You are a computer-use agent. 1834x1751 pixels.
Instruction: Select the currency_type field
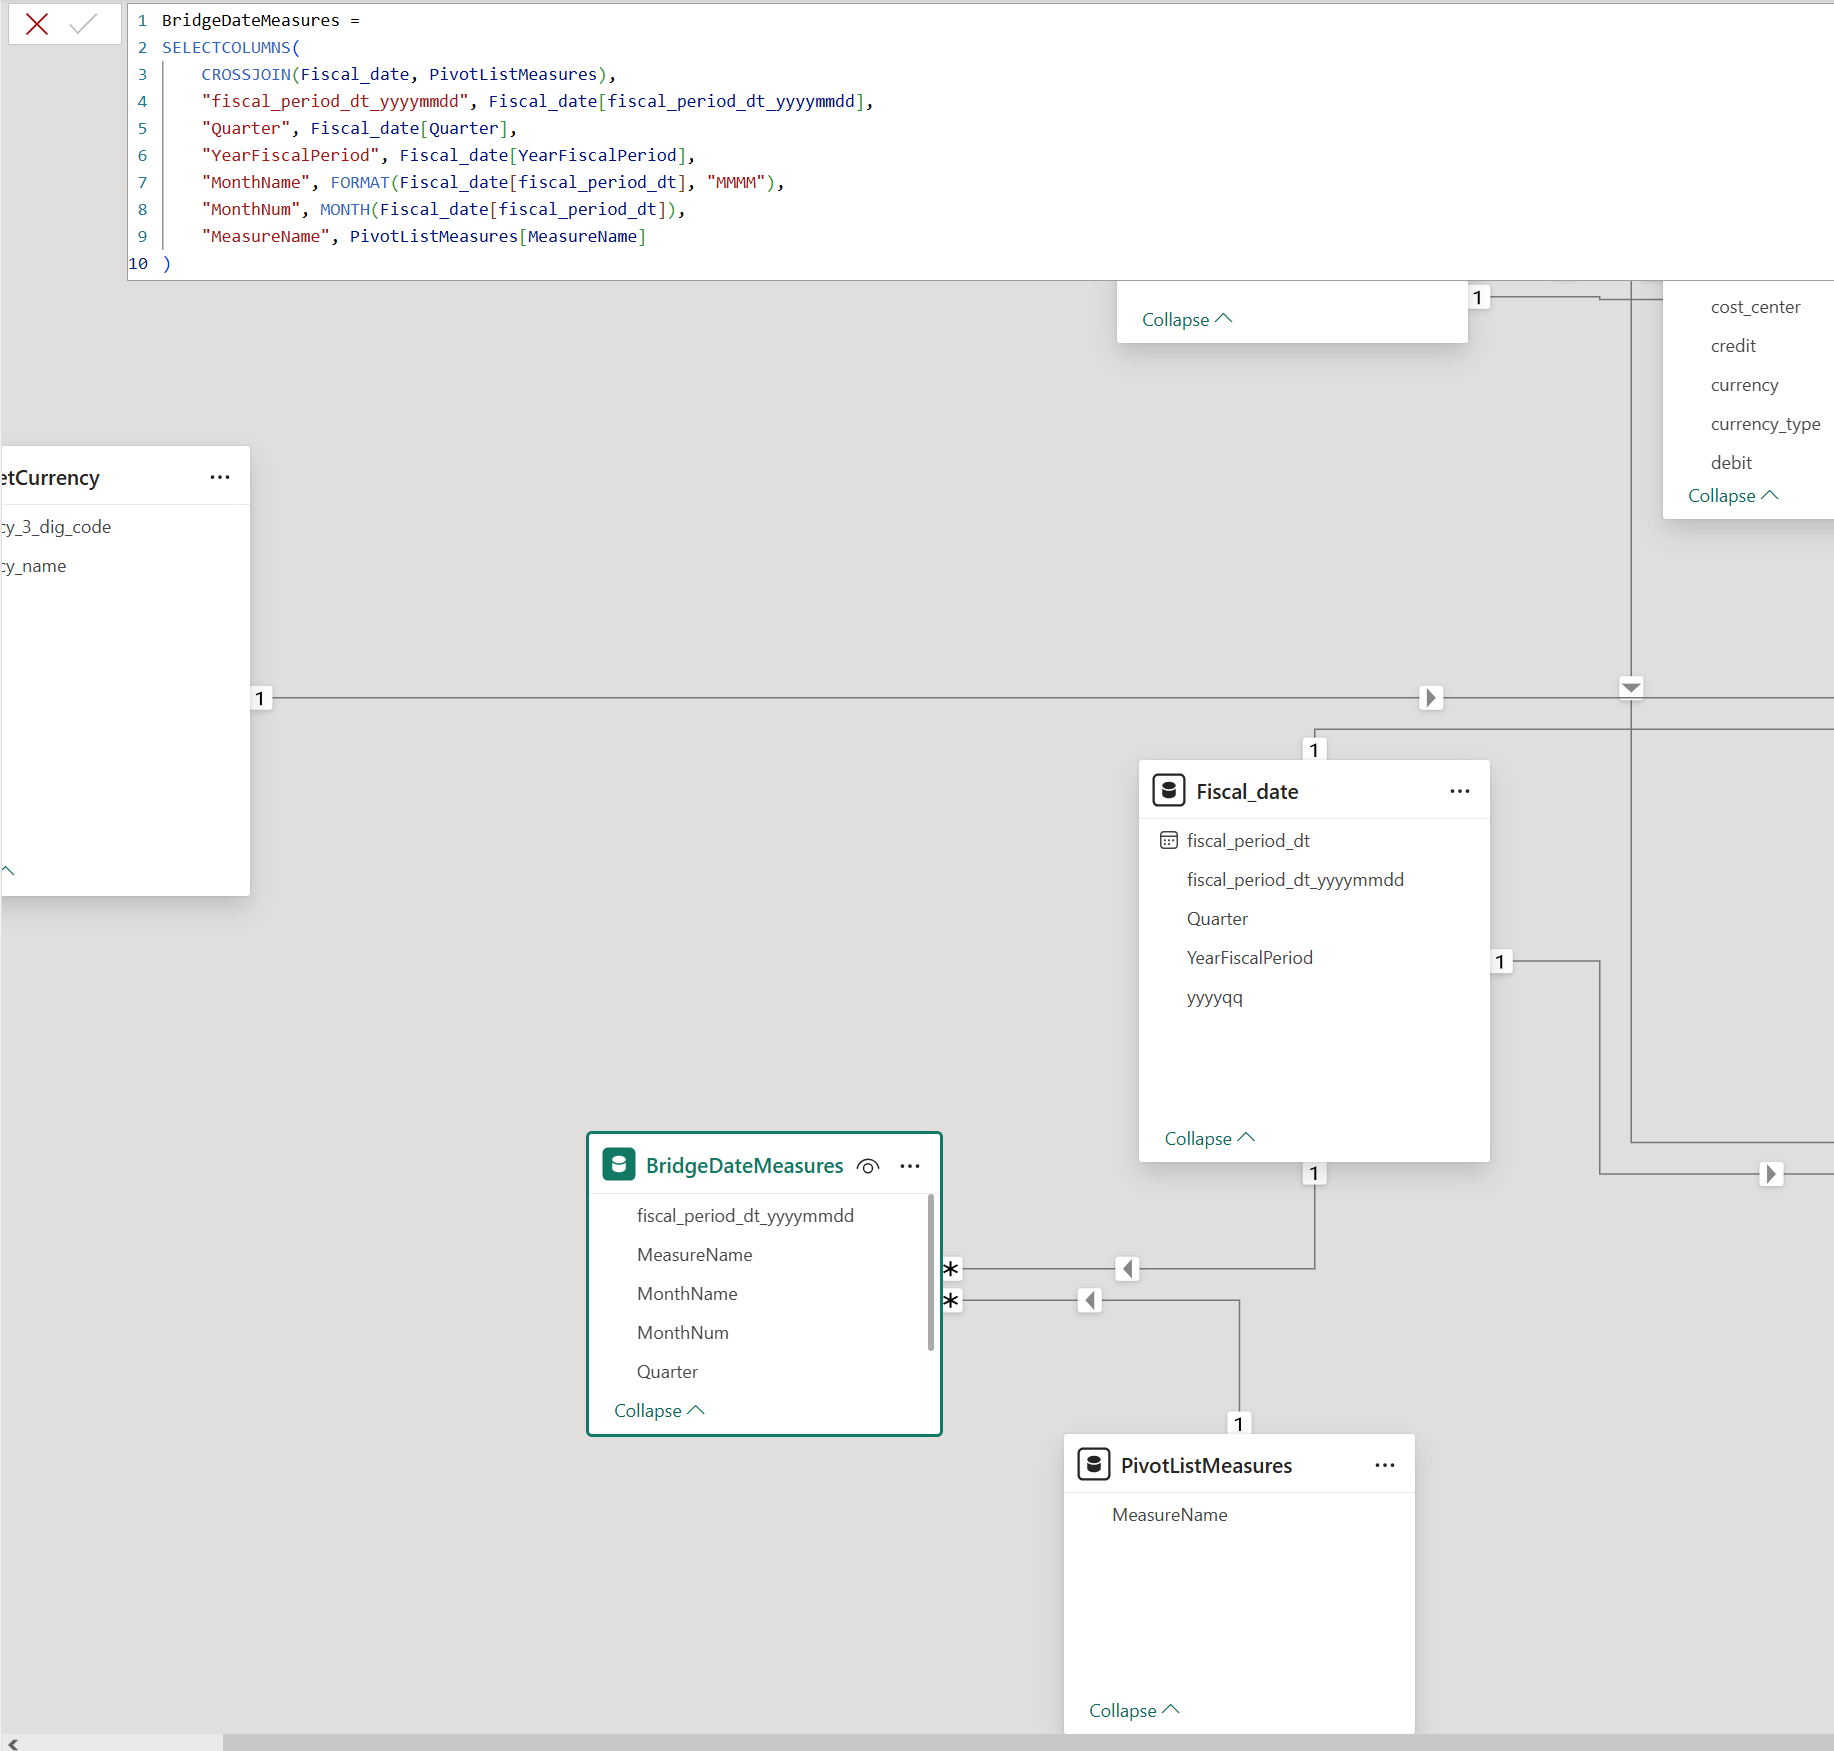pyautogui.click(x=1765, y=423)
